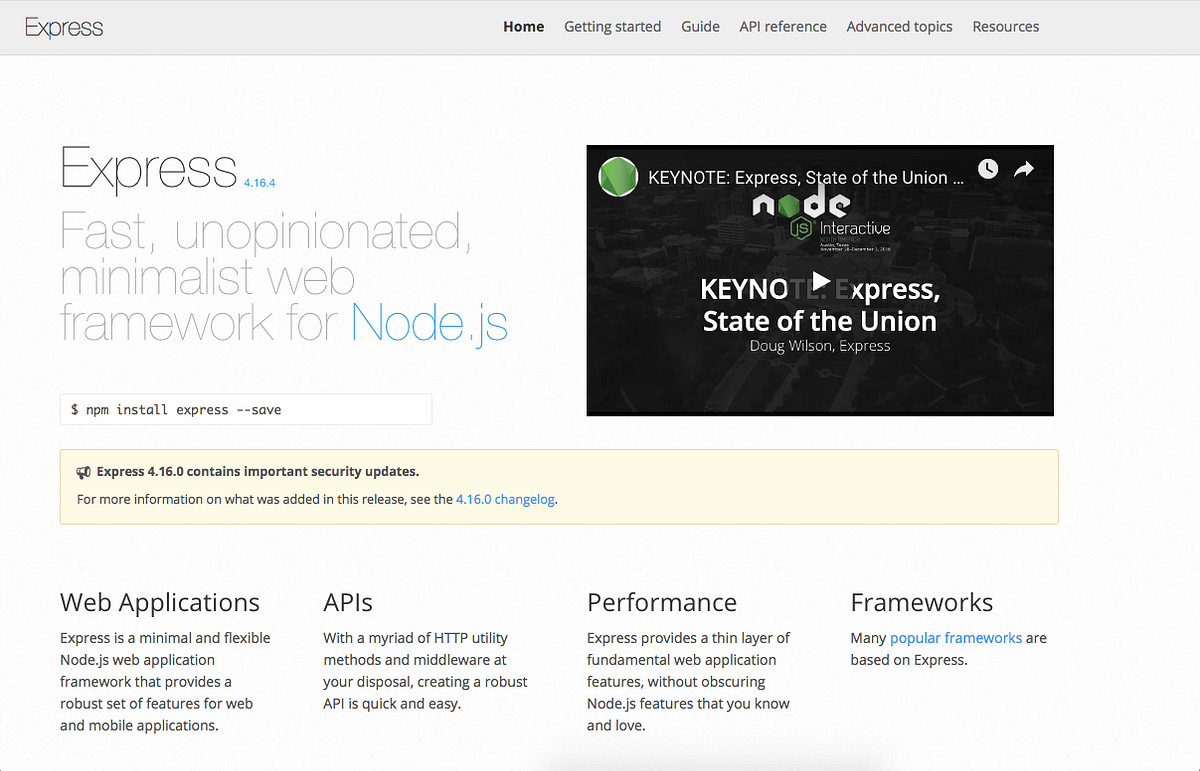Select the Home navigation item
Viewport: 1200px width, 771px height.
pyautogui.click(x=523, y=26)
